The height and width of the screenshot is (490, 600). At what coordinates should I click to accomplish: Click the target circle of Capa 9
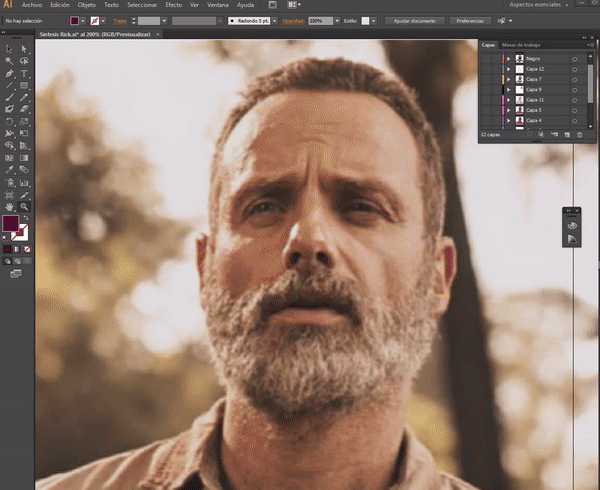574,90
